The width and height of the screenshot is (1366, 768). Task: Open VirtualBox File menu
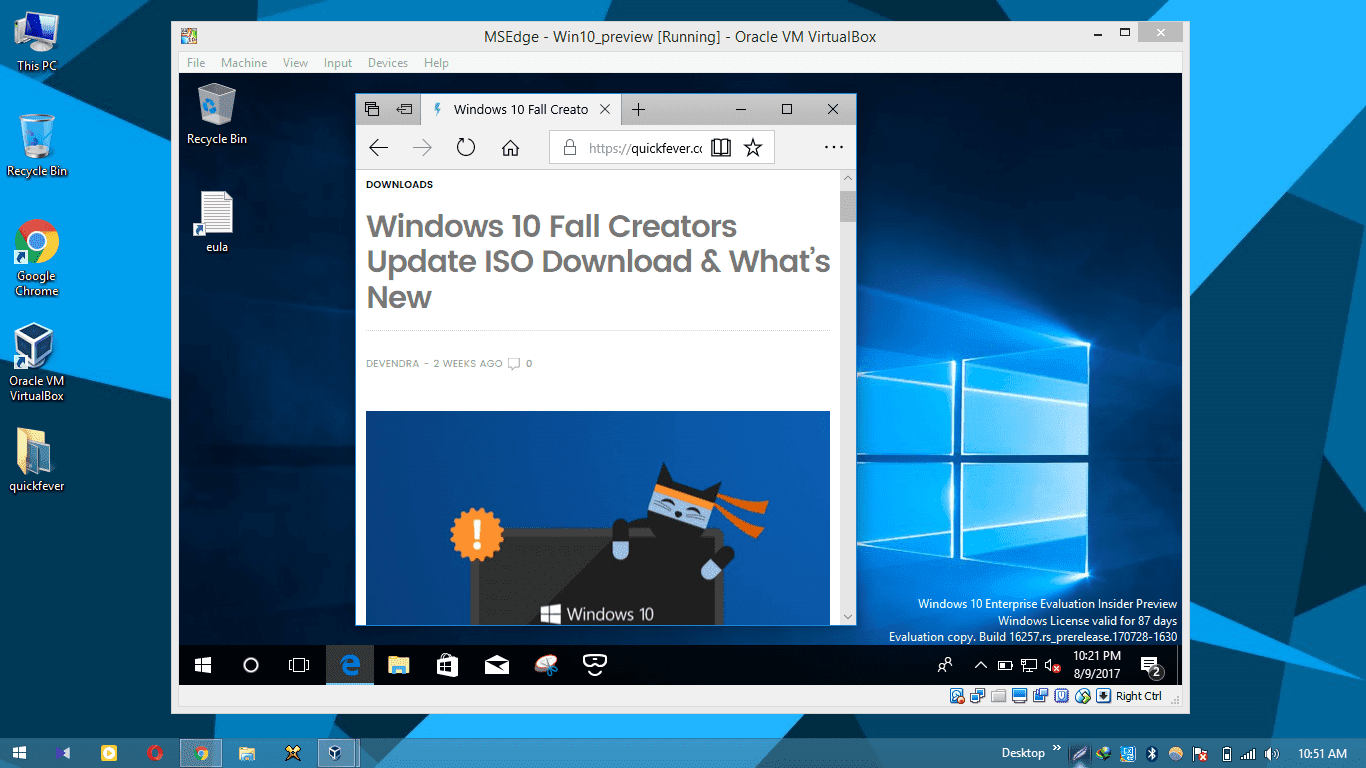[x=196, y=63]
